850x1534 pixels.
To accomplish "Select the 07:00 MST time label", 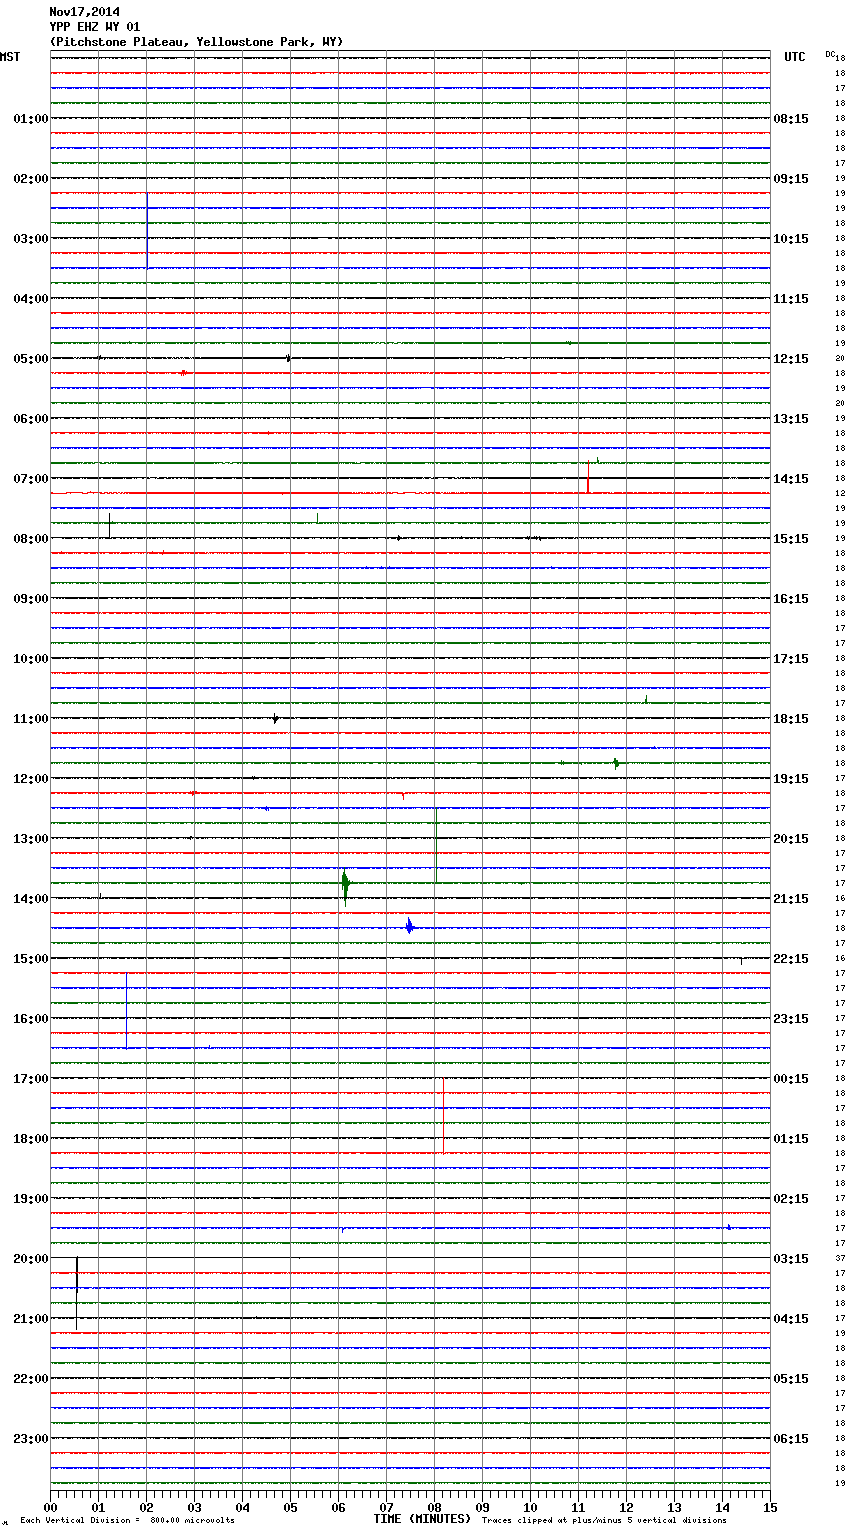I will (x=30, y=479).
